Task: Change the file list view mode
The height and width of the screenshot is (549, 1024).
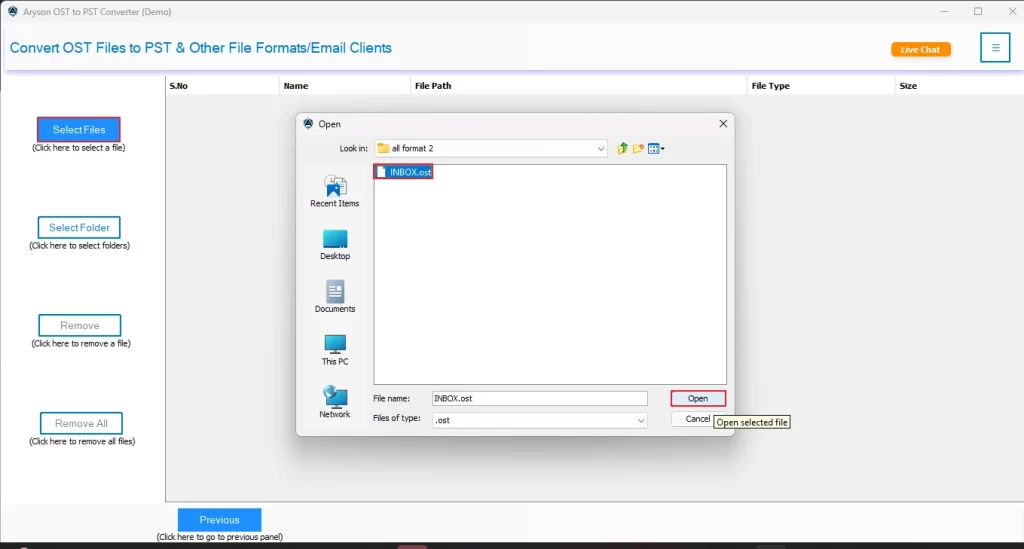Action: tap(656, 149)
